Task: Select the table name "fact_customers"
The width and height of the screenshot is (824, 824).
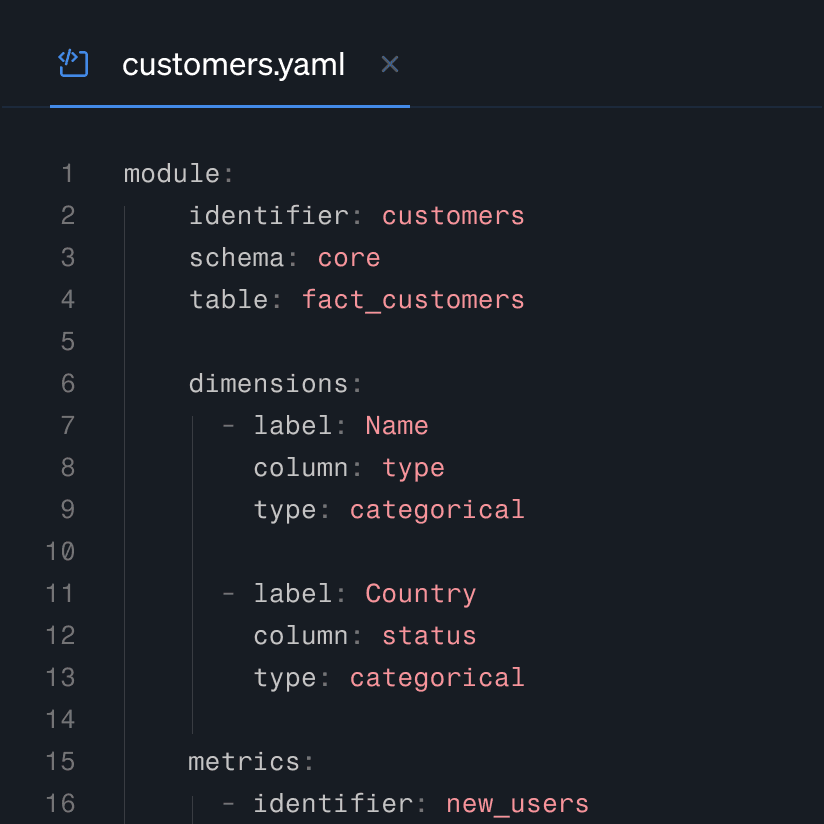Action: tap(413, 299)
